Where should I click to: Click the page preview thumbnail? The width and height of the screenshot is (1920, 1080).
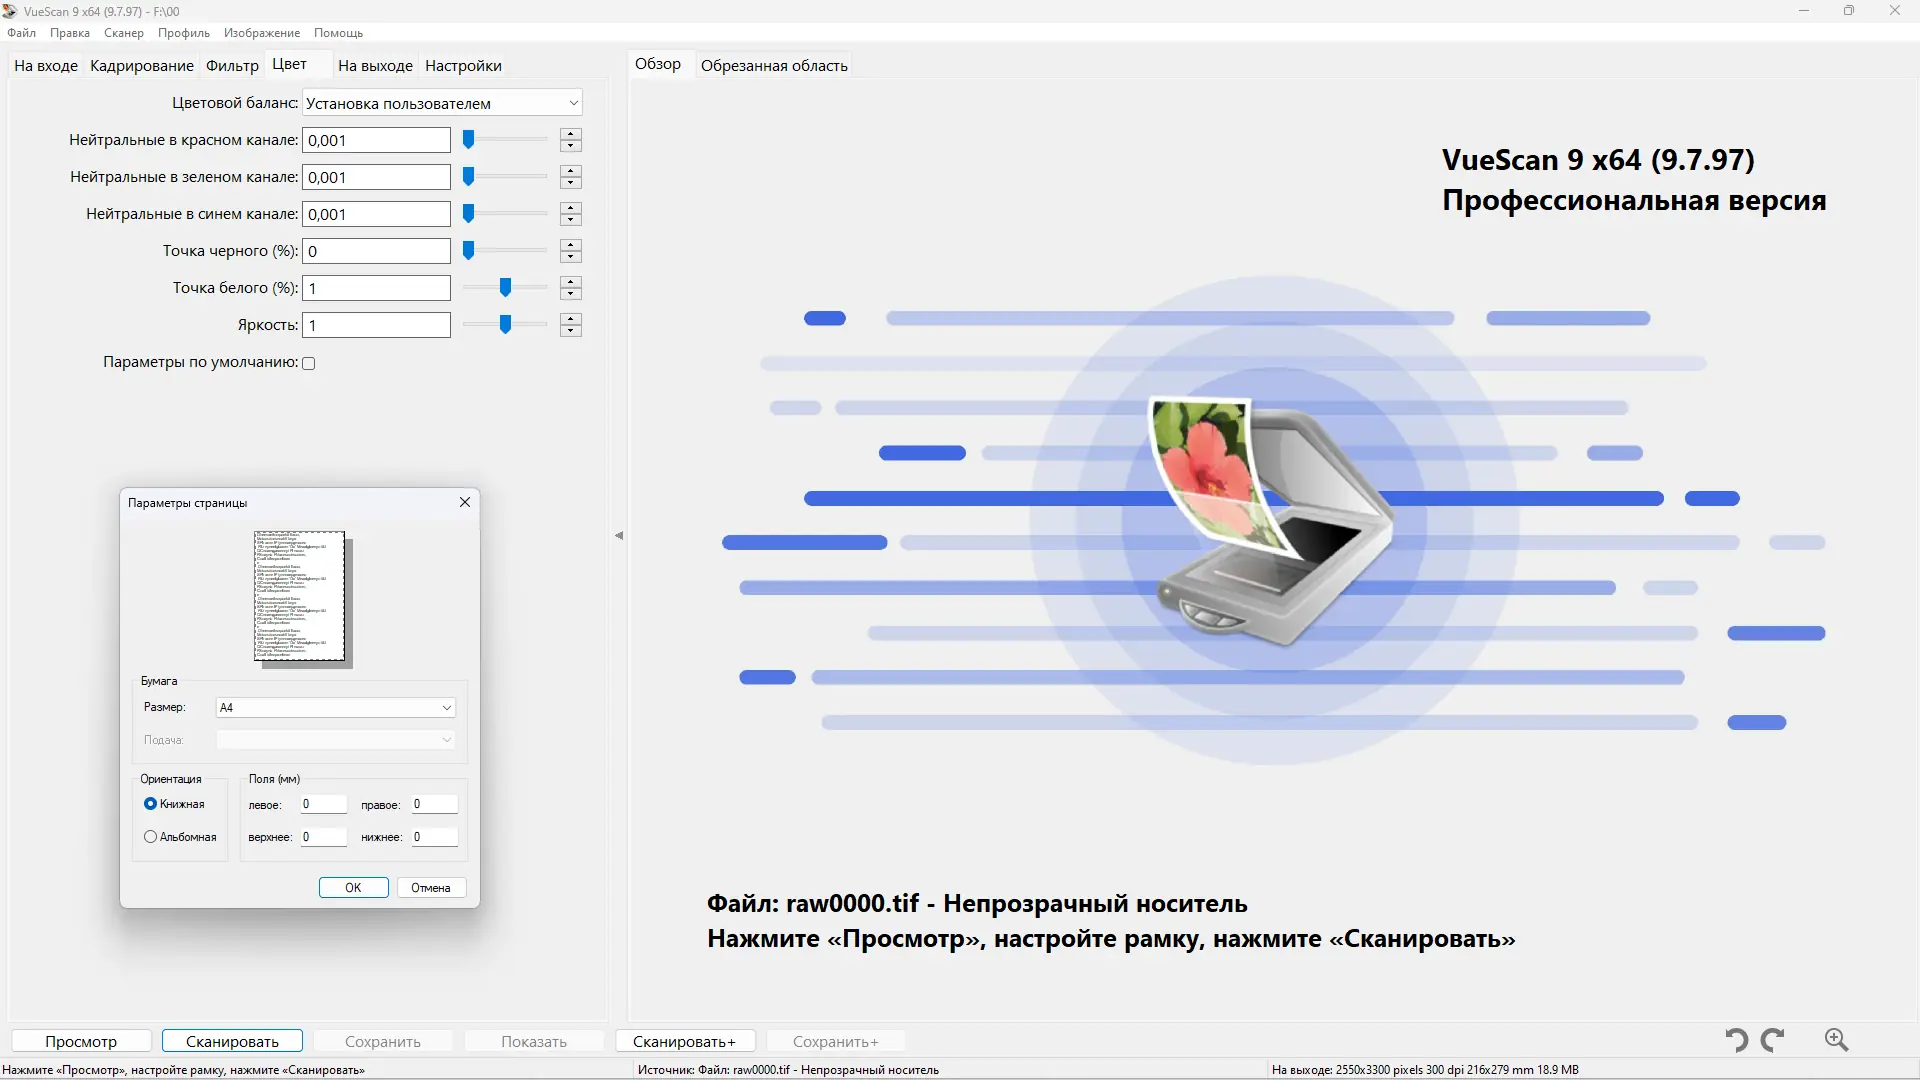click(300, 597)
